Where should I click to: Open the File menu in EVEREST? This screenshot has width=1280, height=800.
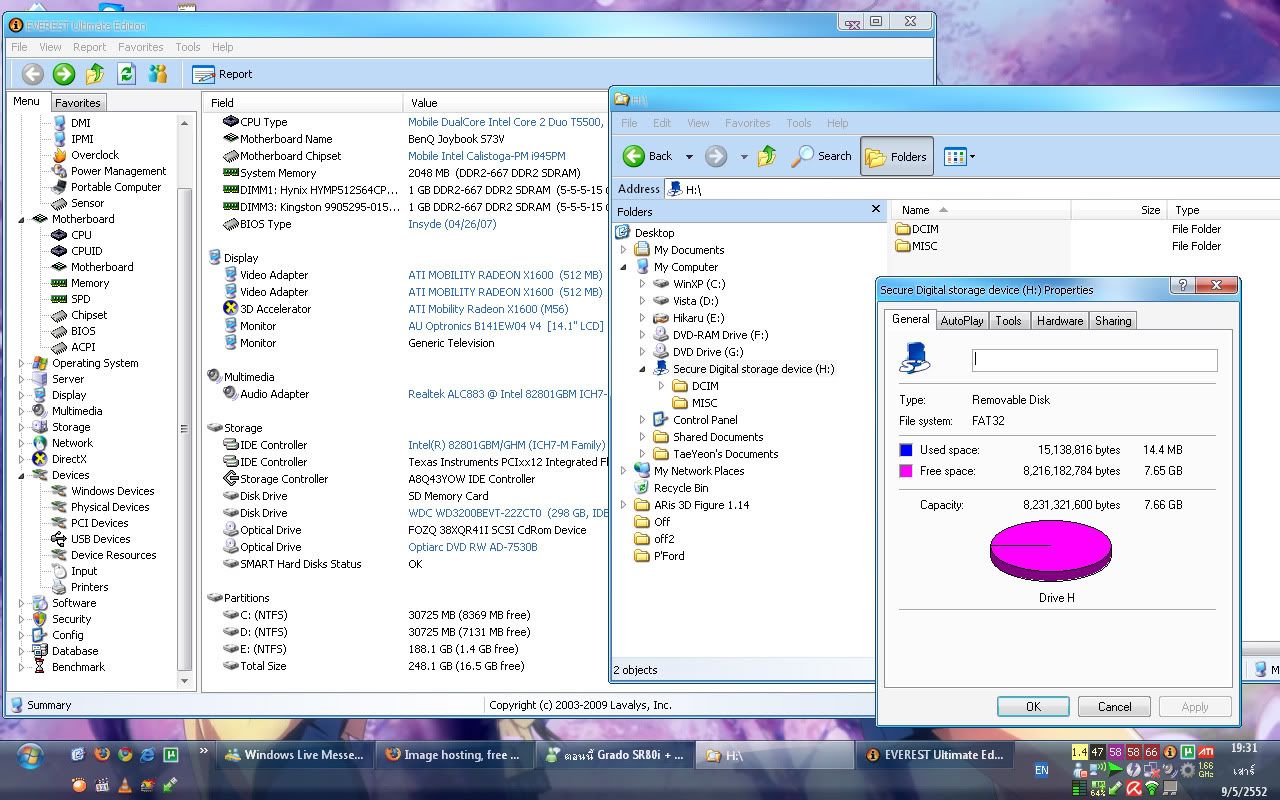[x=19, y=47]
